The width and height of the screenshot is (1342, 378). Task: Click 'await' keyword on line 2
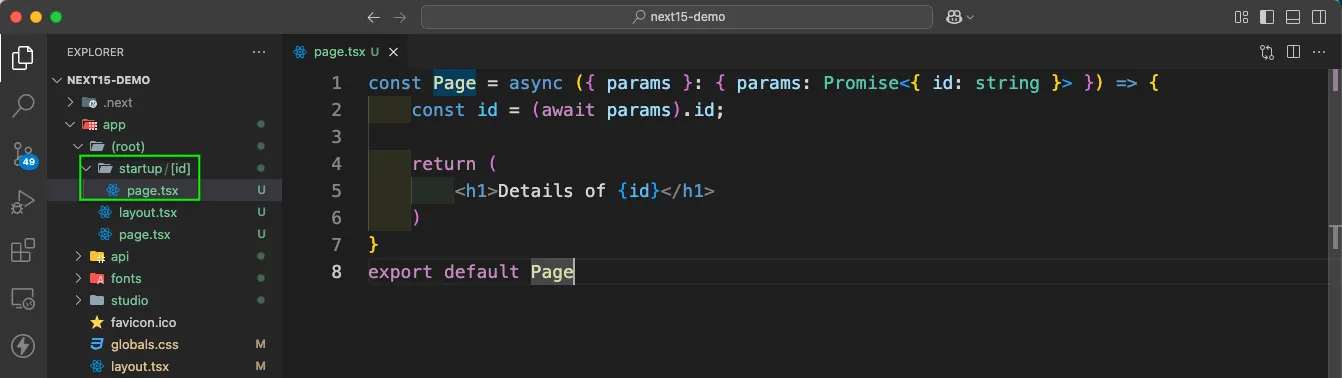coord(569,110)
